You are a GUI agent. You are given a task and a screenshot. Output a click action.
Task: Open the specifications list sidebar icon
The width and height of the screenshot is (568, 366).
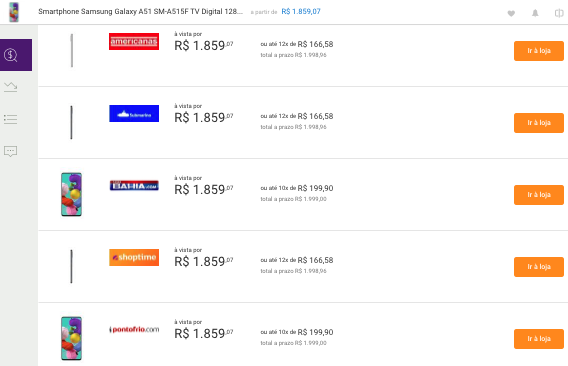[x=11, y=119]
